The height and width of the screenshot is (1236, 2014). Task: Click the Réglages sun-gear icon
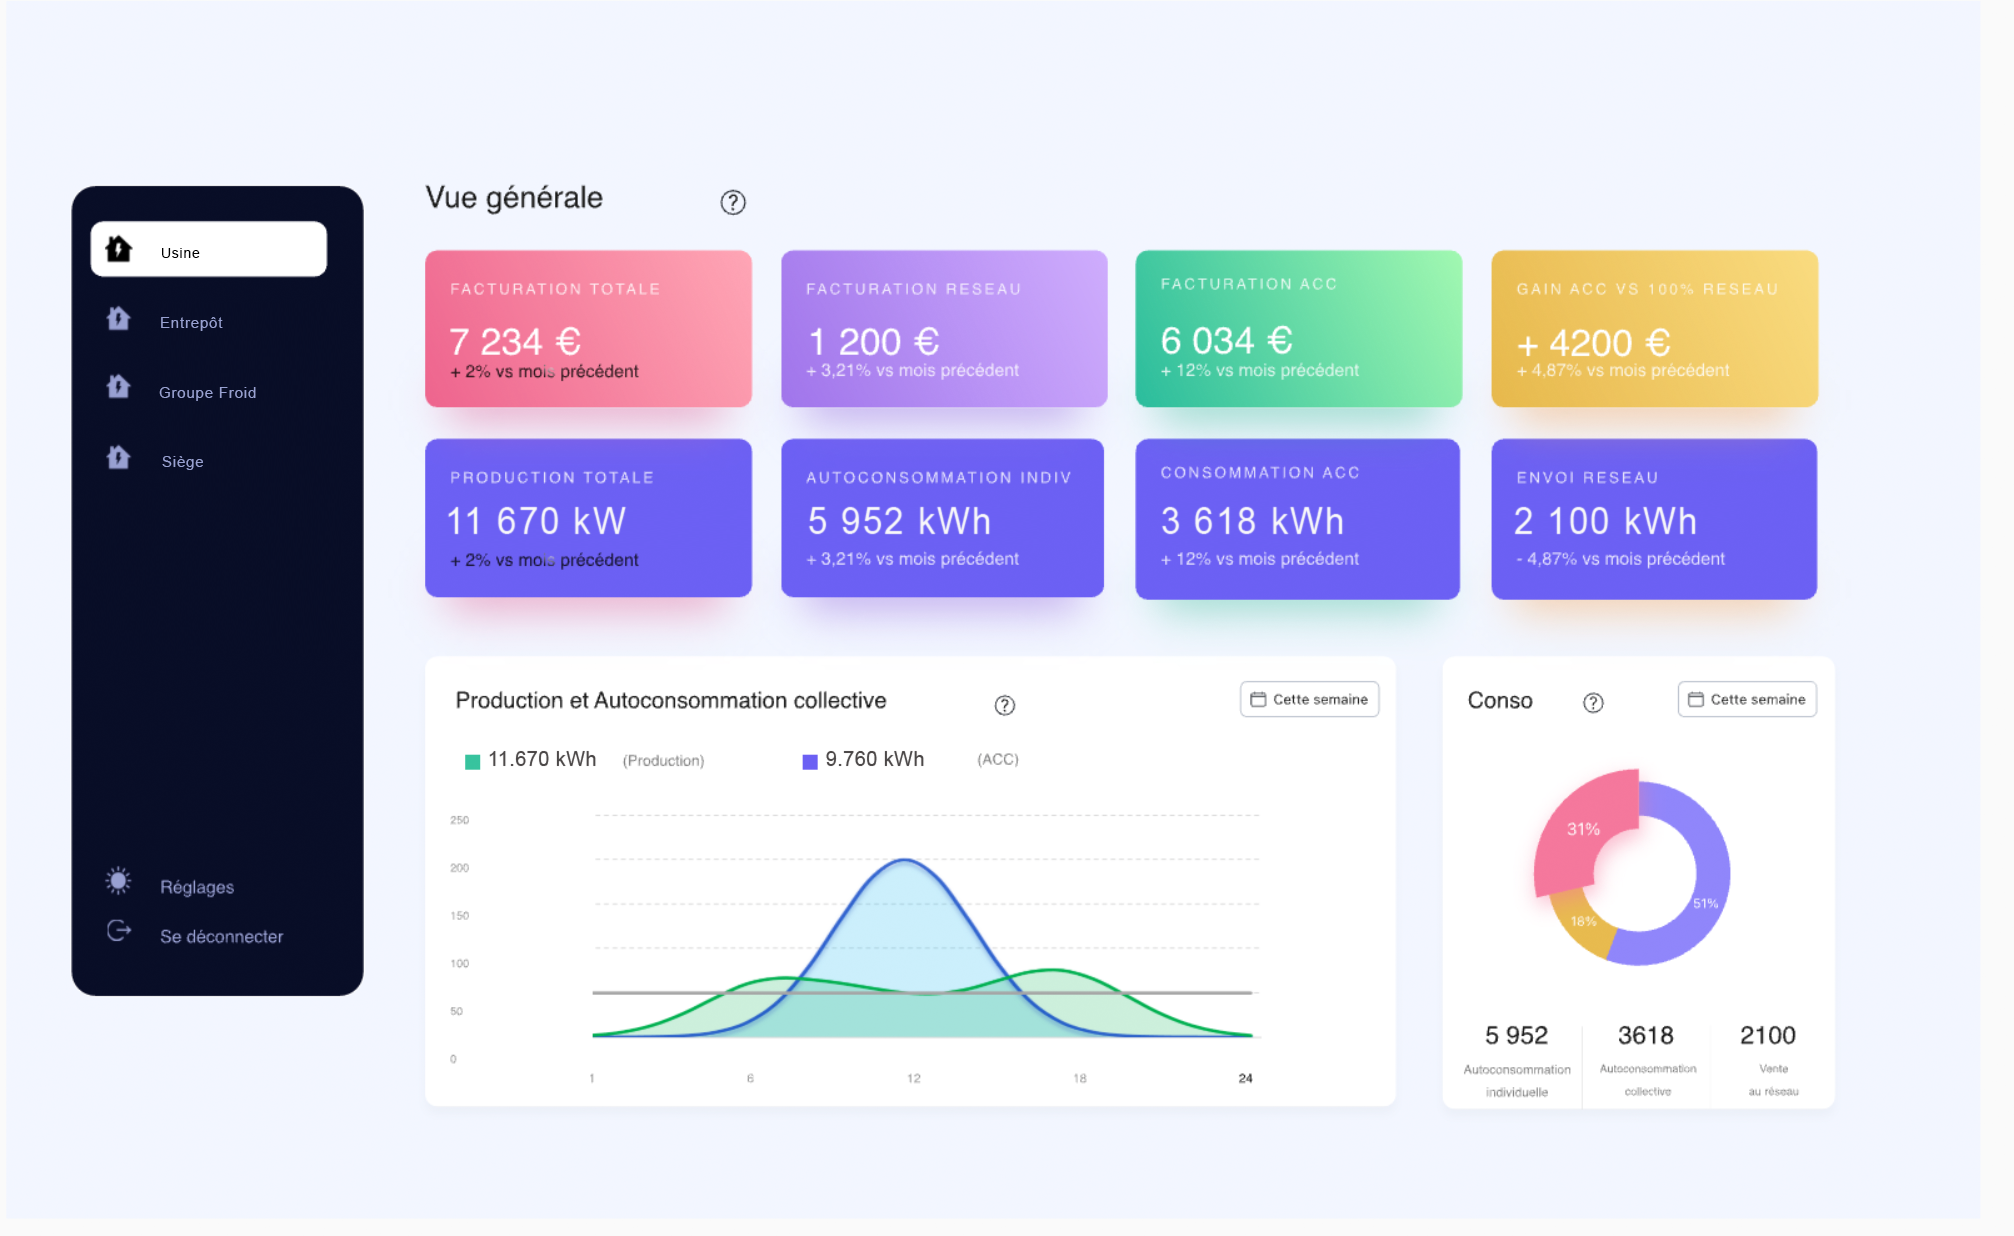(118, 881)
